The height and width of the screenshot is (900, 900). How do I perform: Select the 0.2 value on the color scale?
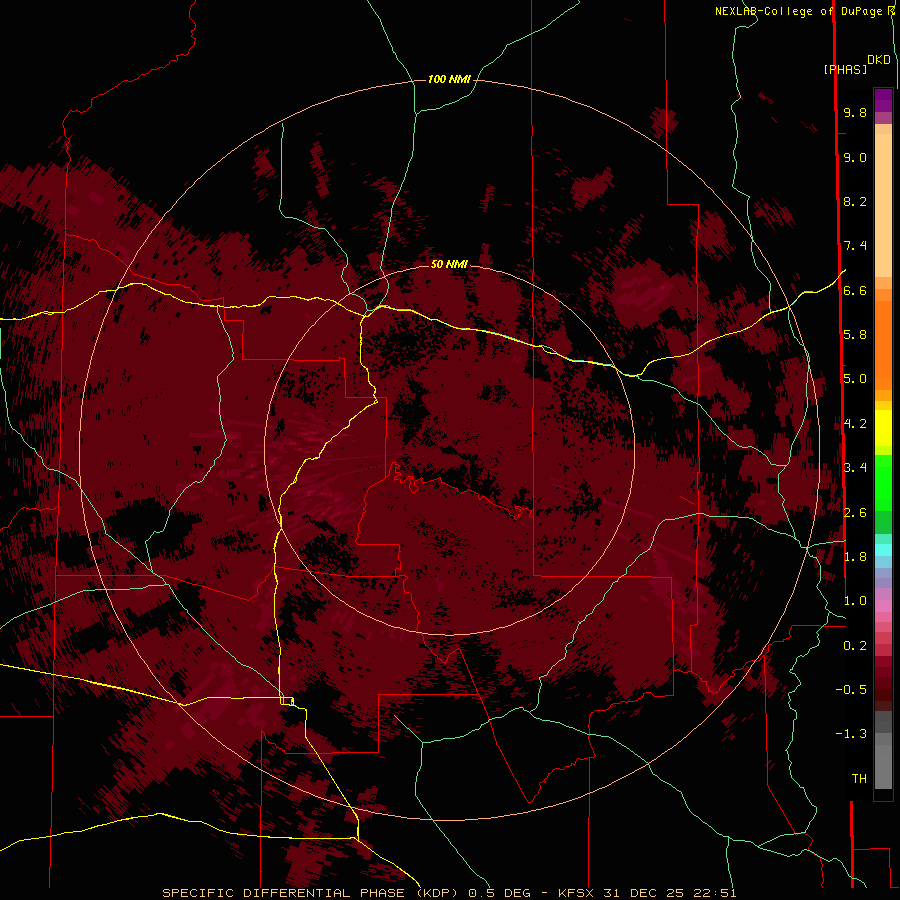point(855,646)
